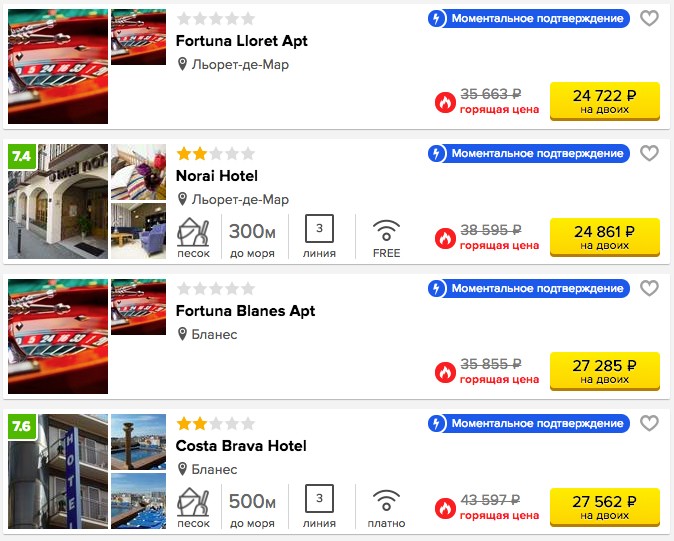Book Fortuna Lloret Apt for 24 722 ₽
674x541 pixels.
tap(604, 101)
